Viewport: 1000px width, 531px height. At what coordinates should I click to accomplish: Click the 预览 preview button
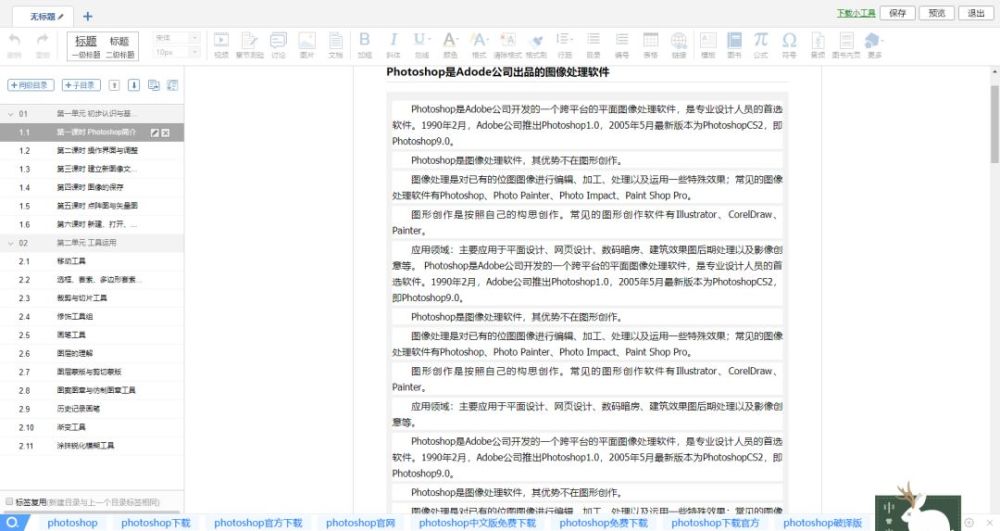click(x=937, y=13)
